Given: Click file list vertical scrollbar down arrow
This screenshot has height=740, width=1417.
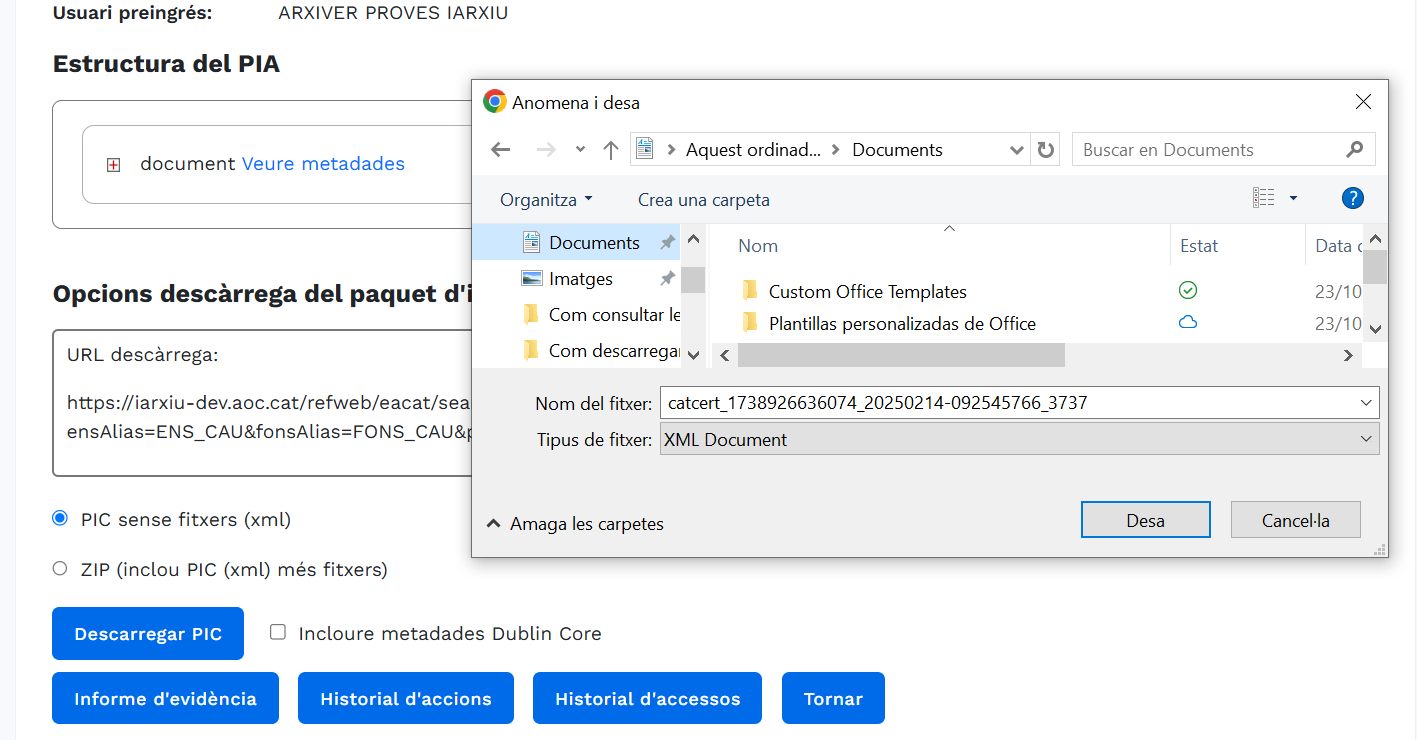Looking at the screenshot, I should coord(1375,328).
